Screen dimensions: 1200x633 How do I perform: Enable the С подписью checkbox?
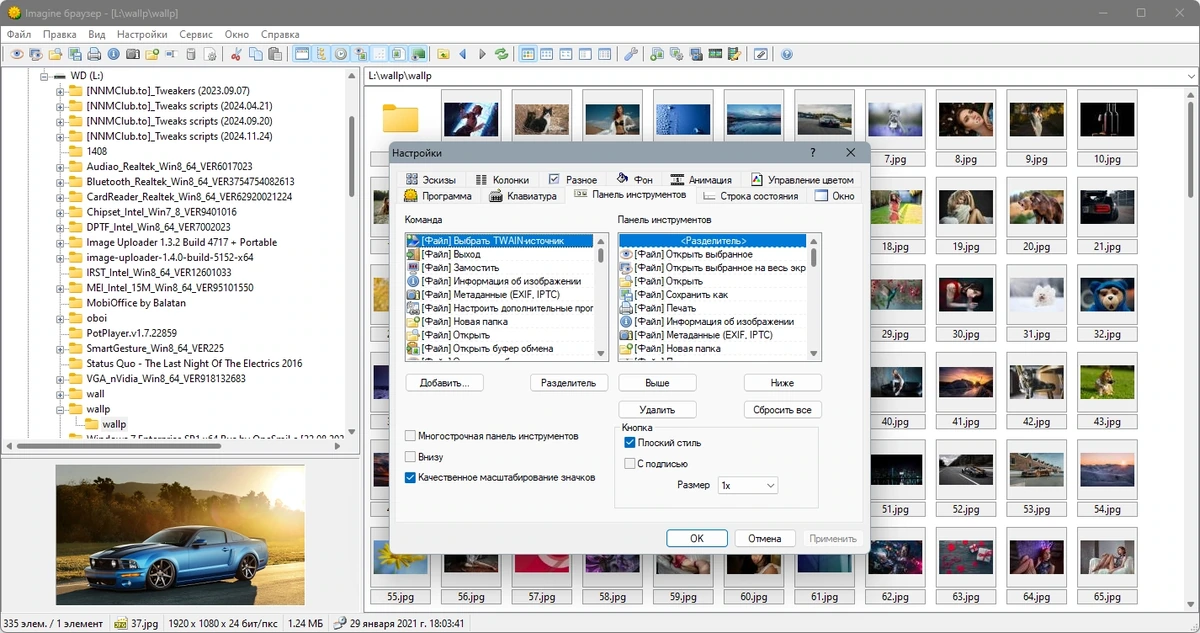(x=630, y=463)
